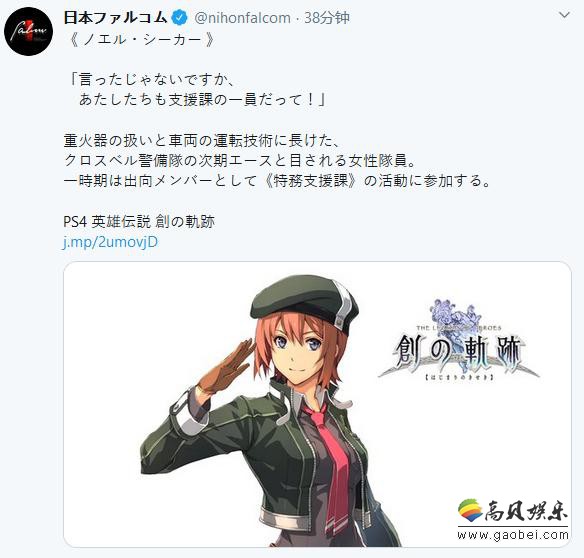Click the blue verified badge
The image size is (584, 558).
[180, 18]
